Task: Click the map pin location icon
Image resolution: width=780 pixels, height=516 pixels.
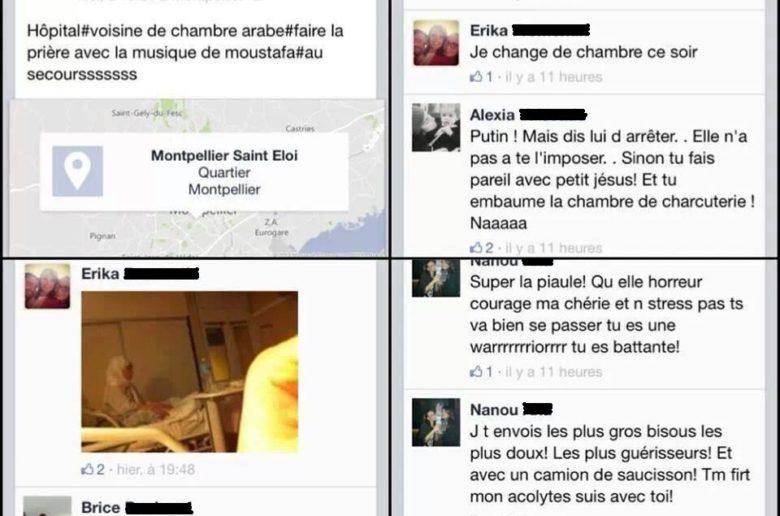Action: (x=78, y=171)
